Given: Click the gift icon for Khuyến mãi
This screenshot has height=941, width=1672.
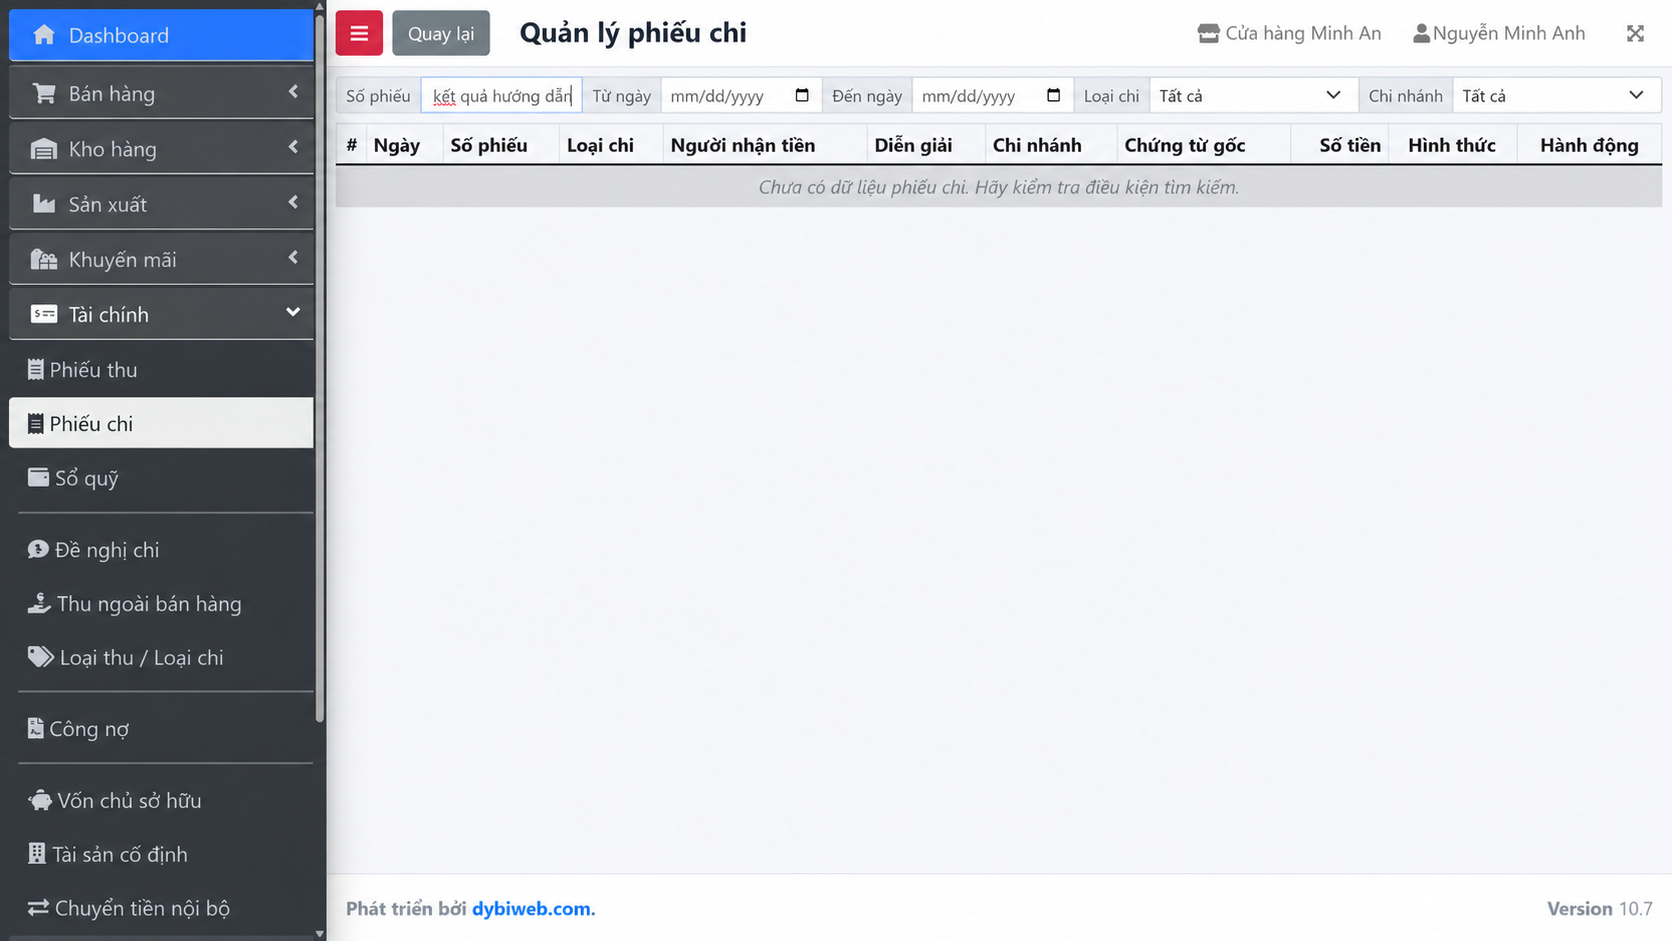Looking at the screenshot, I should [44, 260].
